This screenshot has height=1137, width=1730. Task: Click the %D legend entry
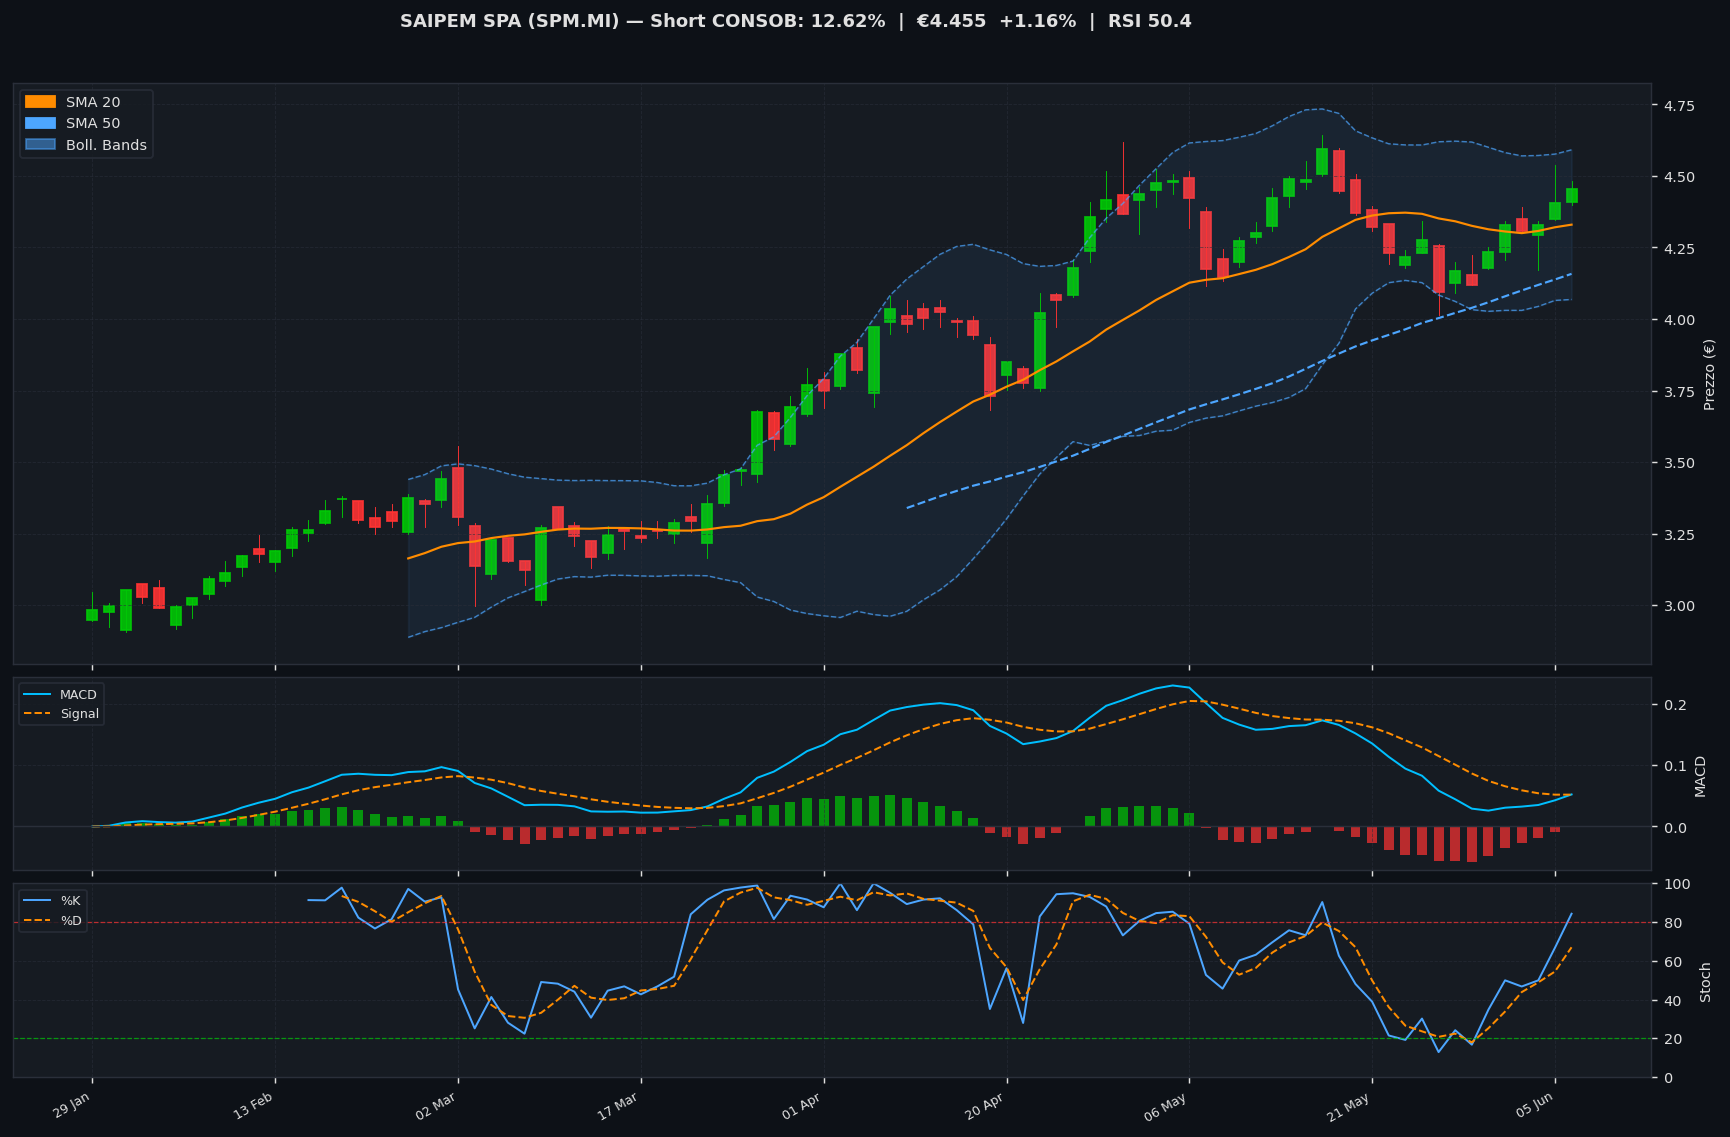(53, 920)
